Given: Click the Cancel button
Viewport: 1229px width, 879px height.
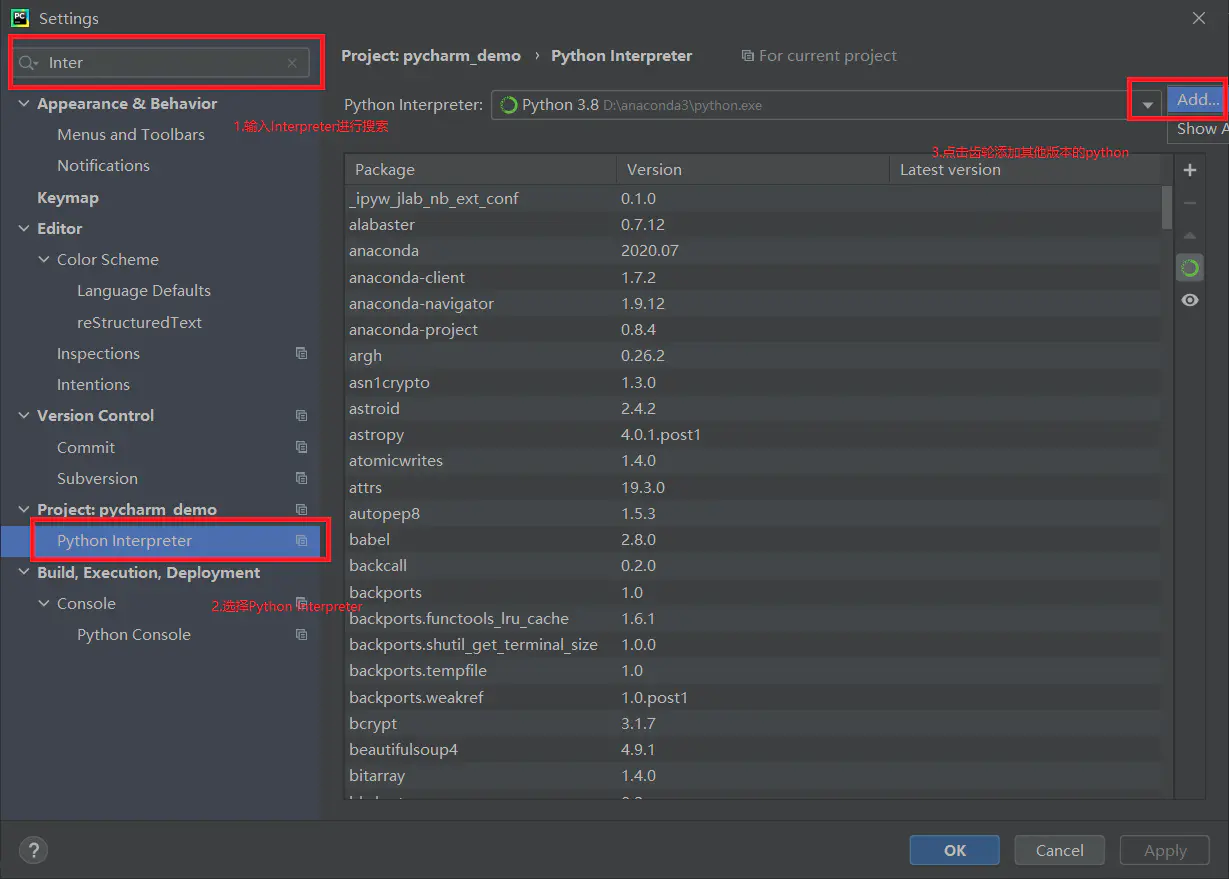Looking at the screenshot, I should 1059,850.
